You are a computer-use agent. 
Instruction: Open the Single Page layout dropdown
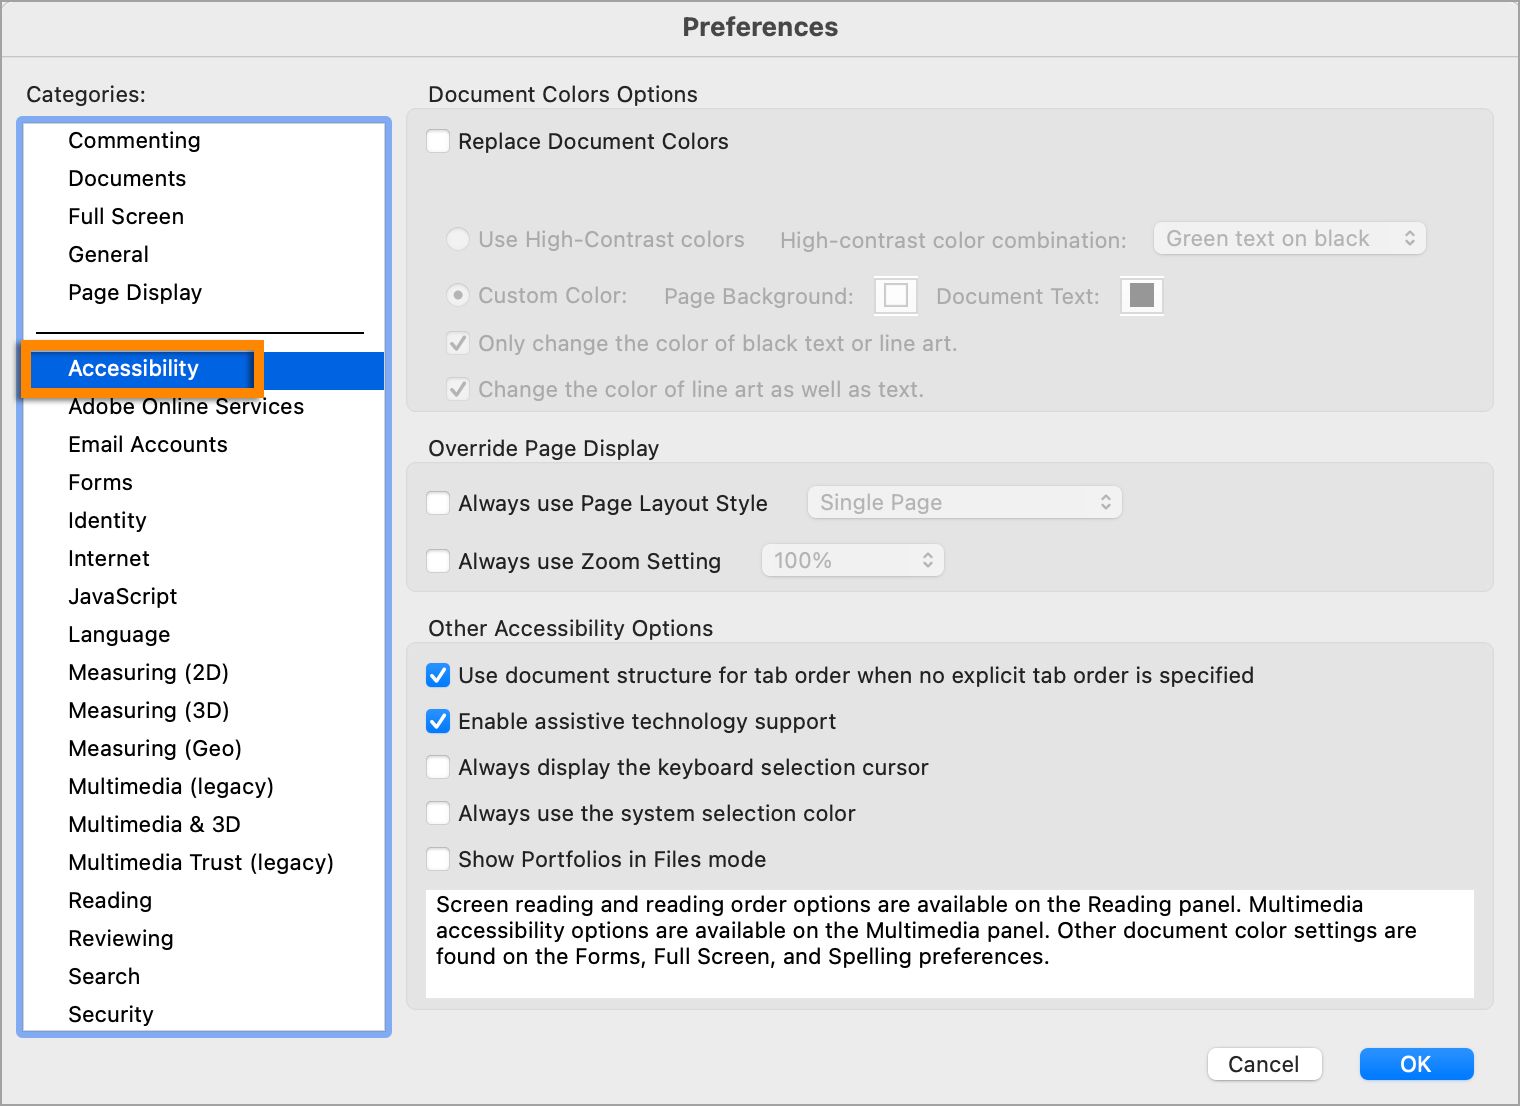point(964,502)
